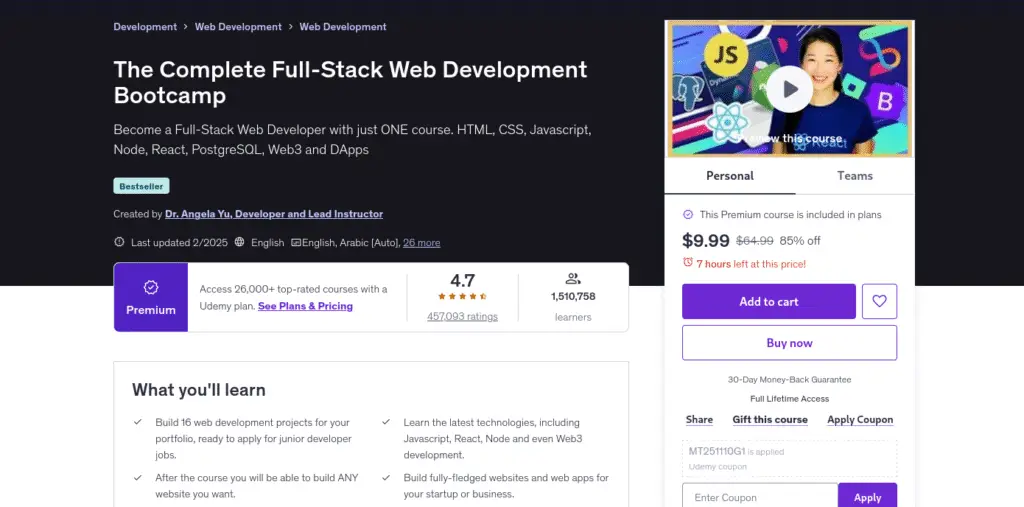The height and width of the screenshot is (507, 1024).
Task: Click the alarm clock icon beside 7 hours
Action: [688, 262]
